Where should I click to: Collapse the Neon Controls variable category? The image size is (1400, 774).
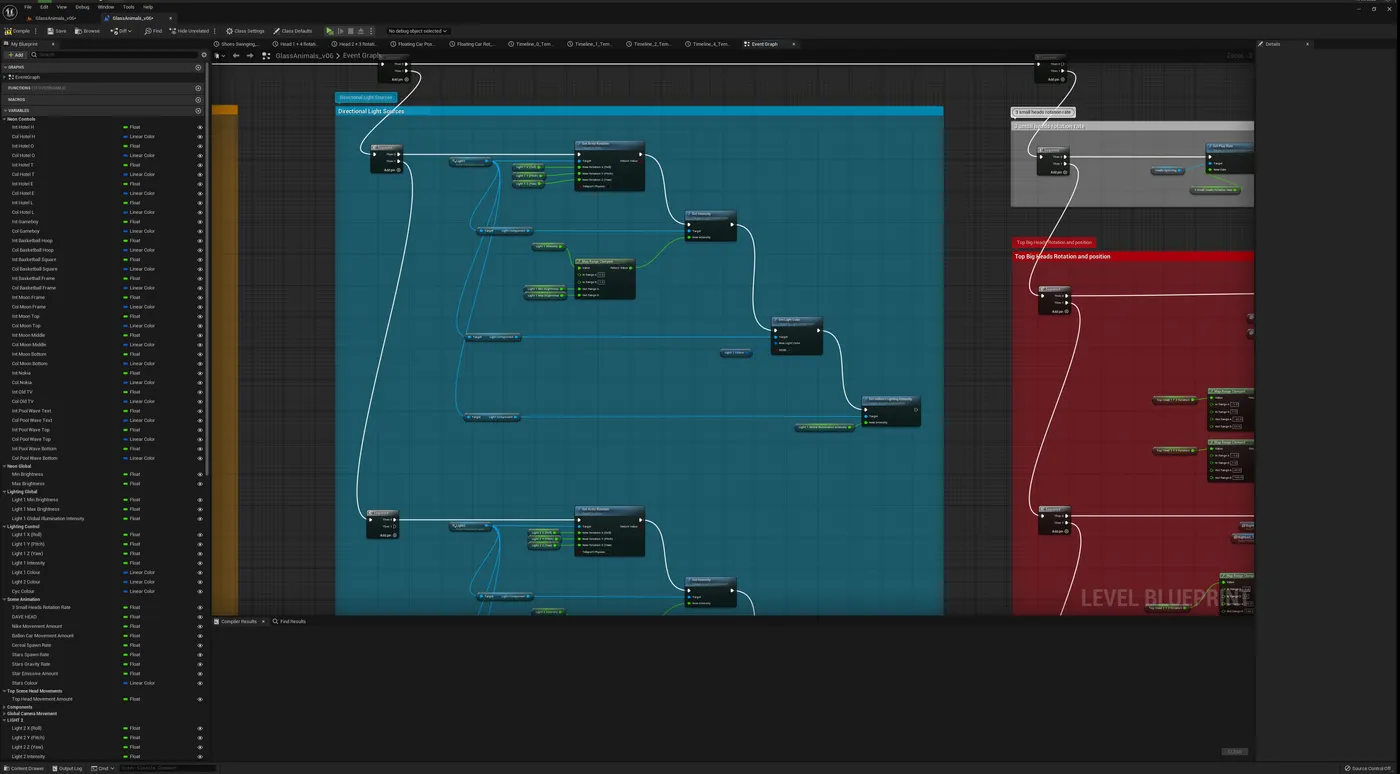click(x=4, y=118)
